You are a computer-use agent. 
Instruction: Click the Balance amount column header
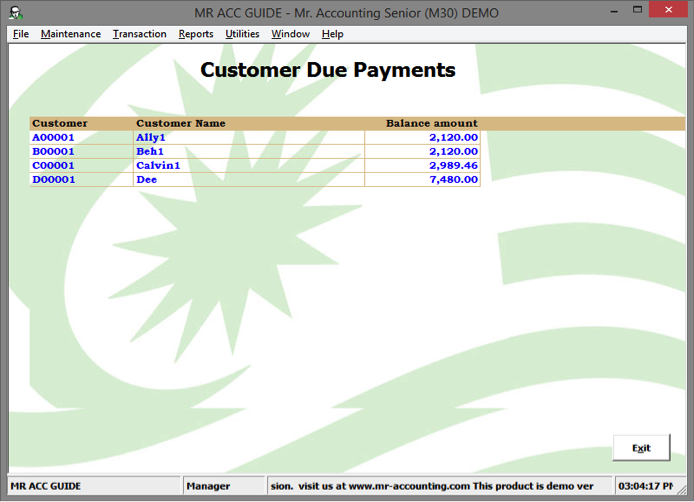pos(432,124)
